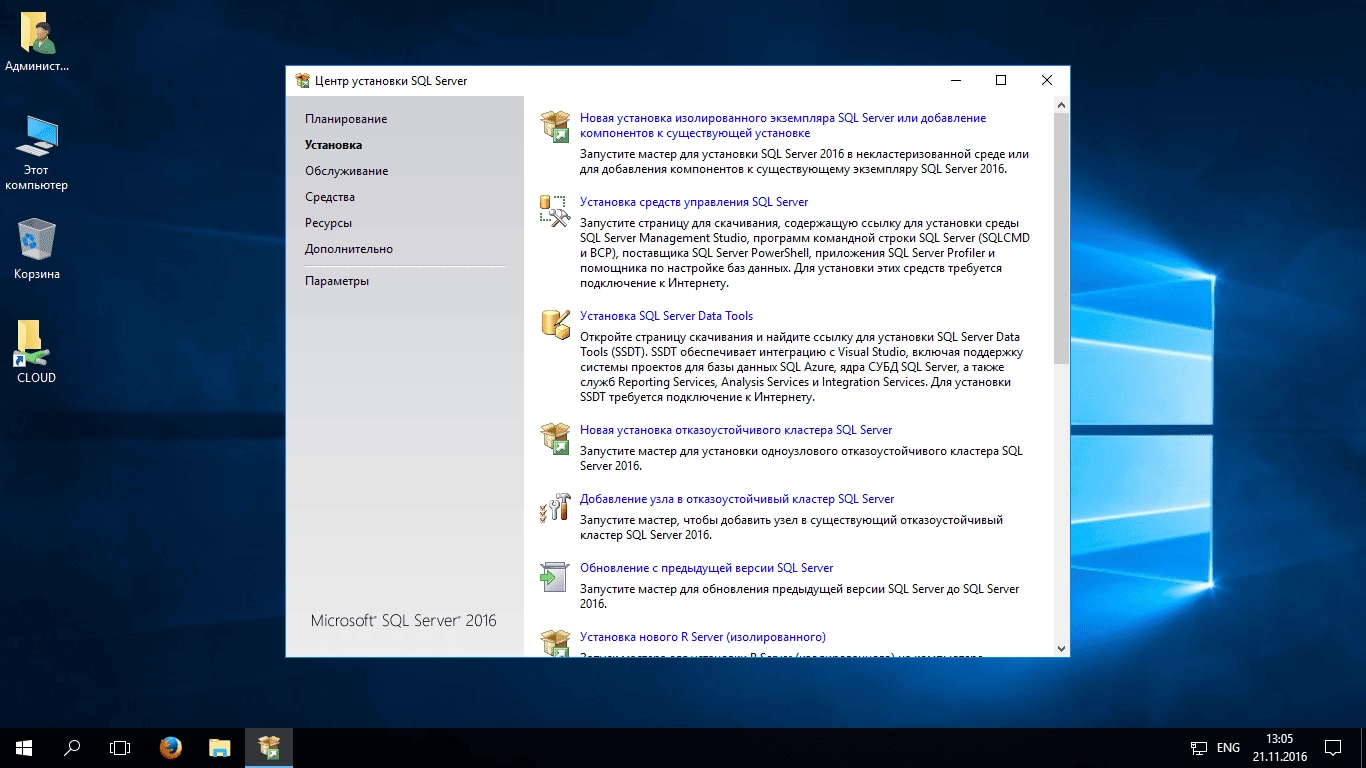The width and height of the screenshot is (1366, 768).
Task: Click the new R Server installation icon
Action: tap(554, 643)
